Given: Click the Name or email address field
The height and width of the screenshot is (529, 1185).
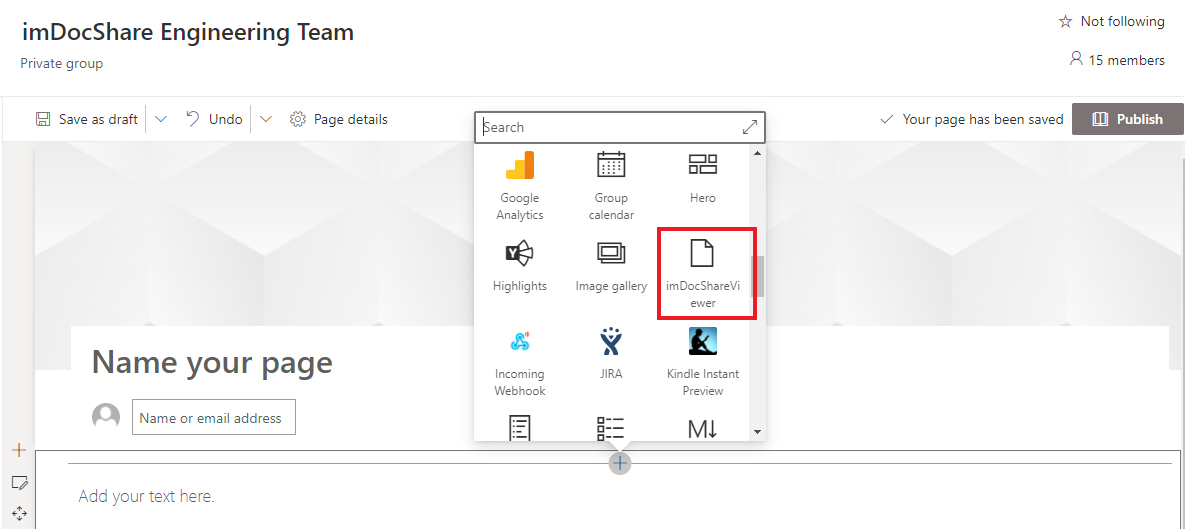Looking at the screenshot, I should (x=214, y=418).
